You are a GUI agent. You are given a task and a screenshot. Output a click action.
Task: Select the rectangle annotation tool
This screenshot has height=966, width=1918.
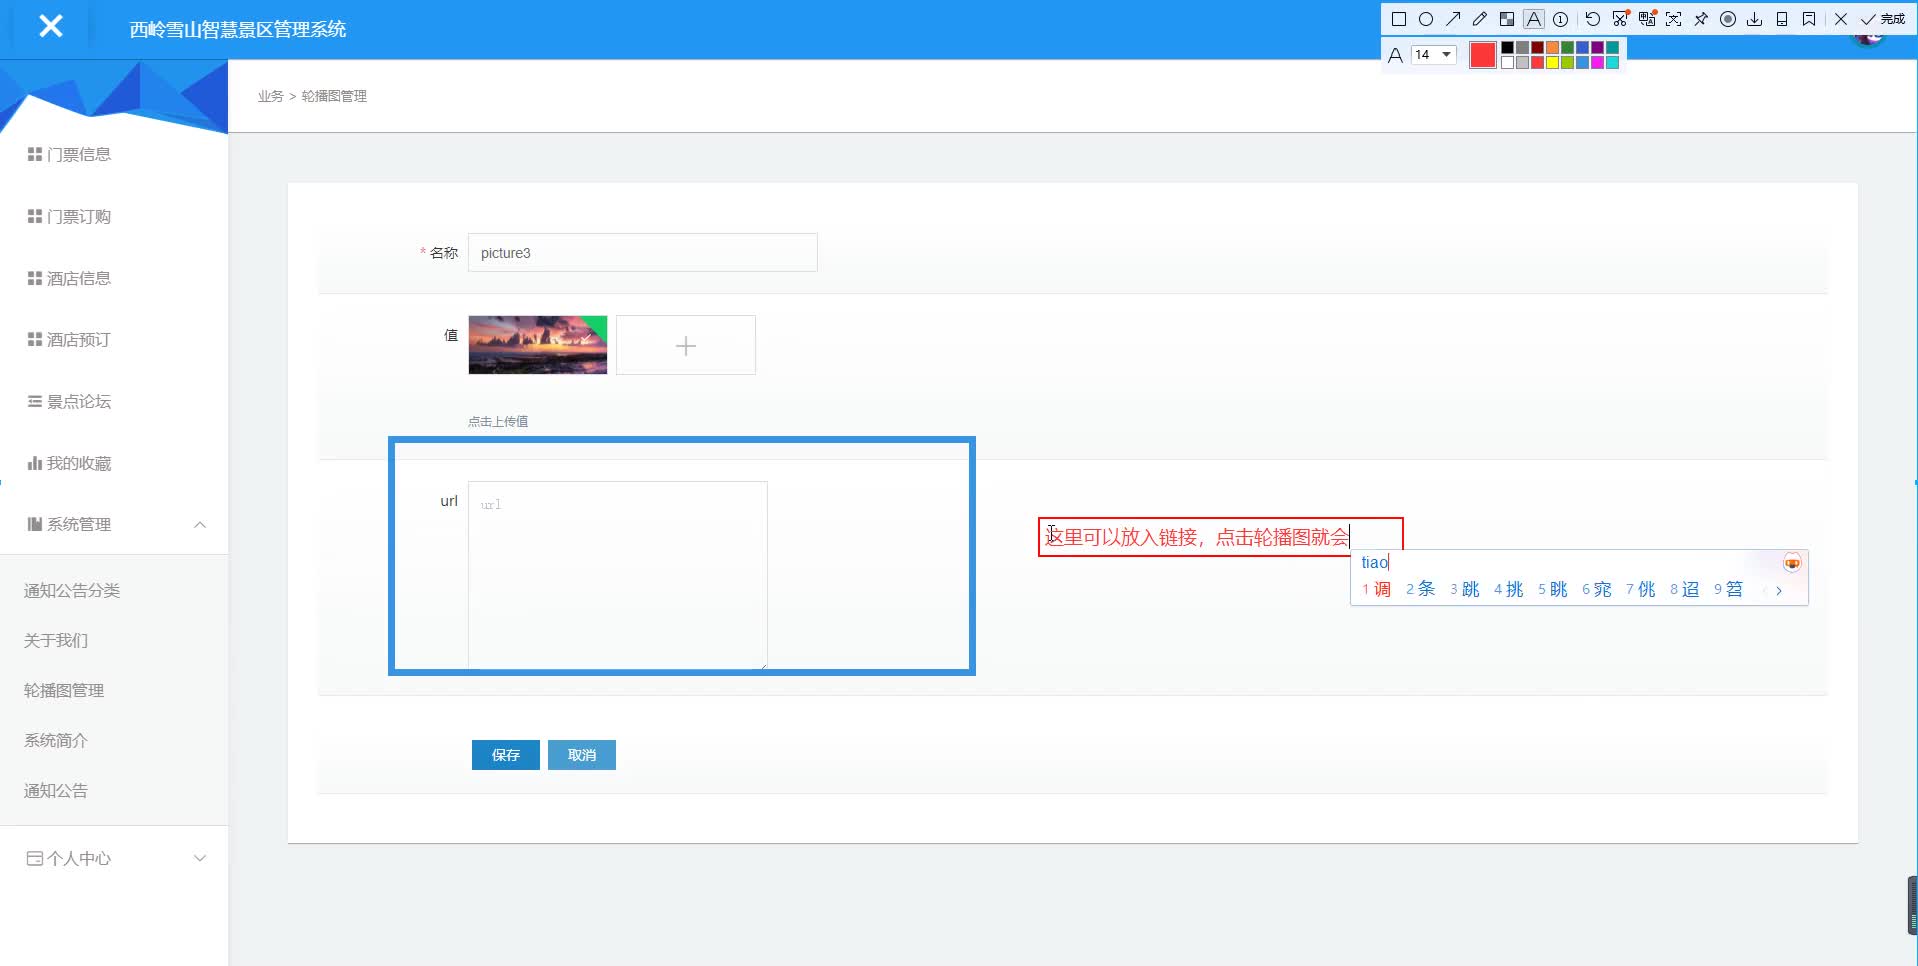pos(1399,19)
